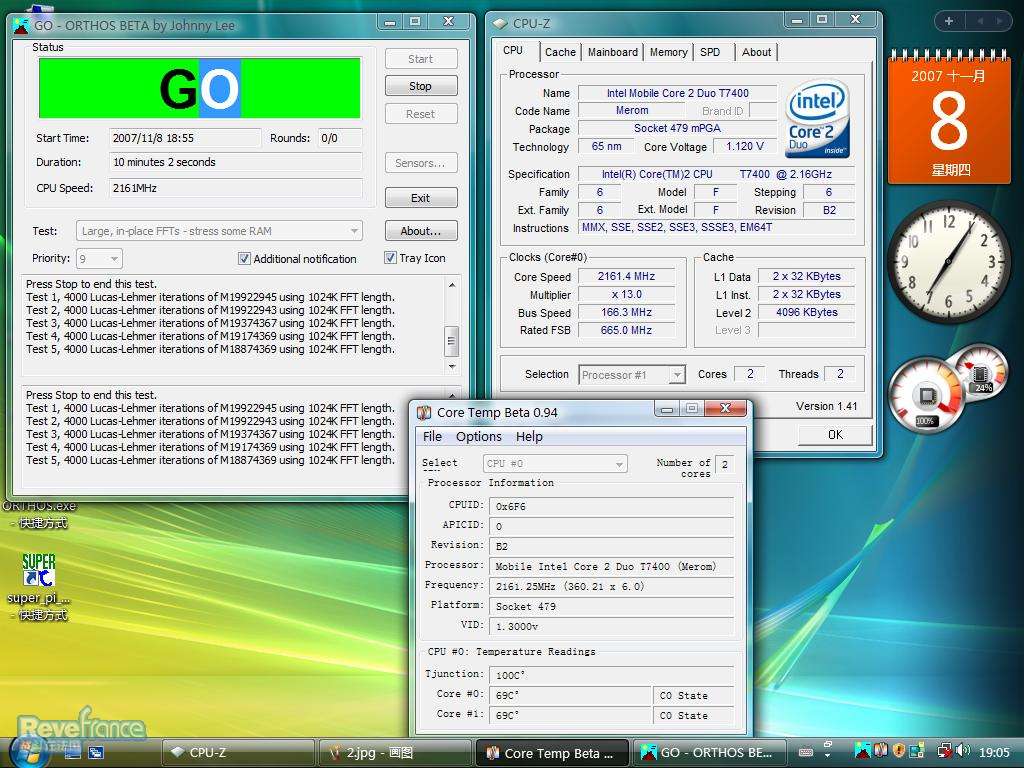Open the Options menu in Core Temp
This screenshot has width=1024, height=768.
point(479,437)
